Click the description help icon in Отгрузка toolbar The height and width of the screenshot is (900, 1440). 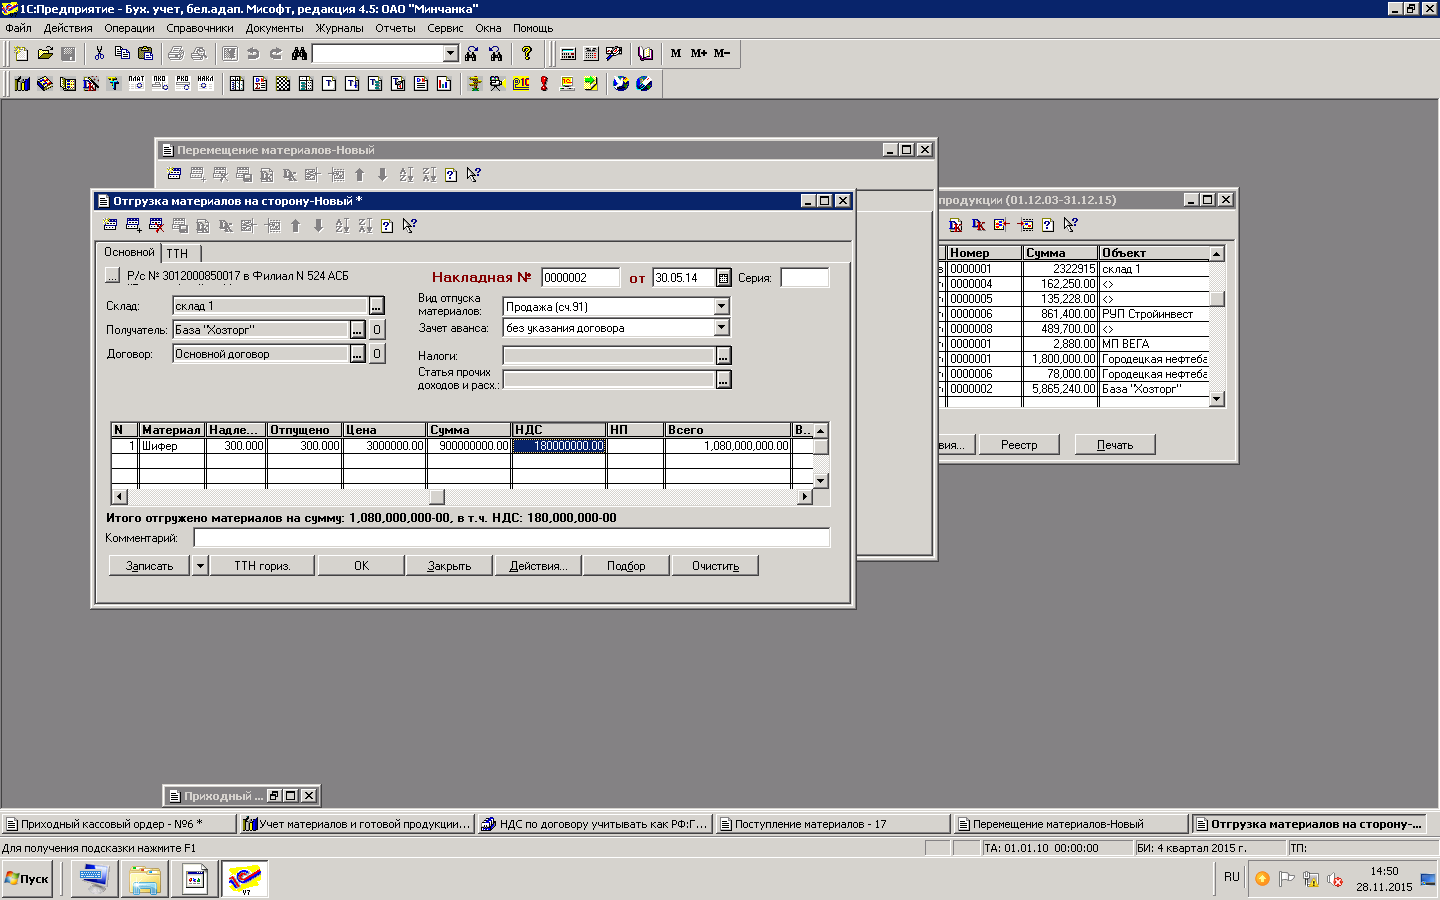click(x=387, y=226)
